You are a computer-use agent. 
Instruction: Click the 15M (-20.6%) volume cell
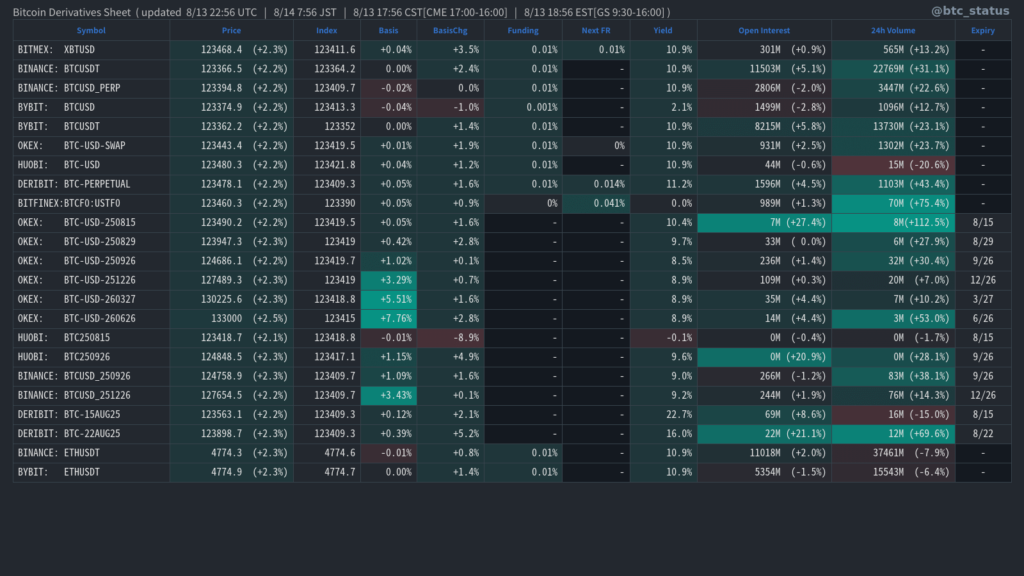pos(893,165)
